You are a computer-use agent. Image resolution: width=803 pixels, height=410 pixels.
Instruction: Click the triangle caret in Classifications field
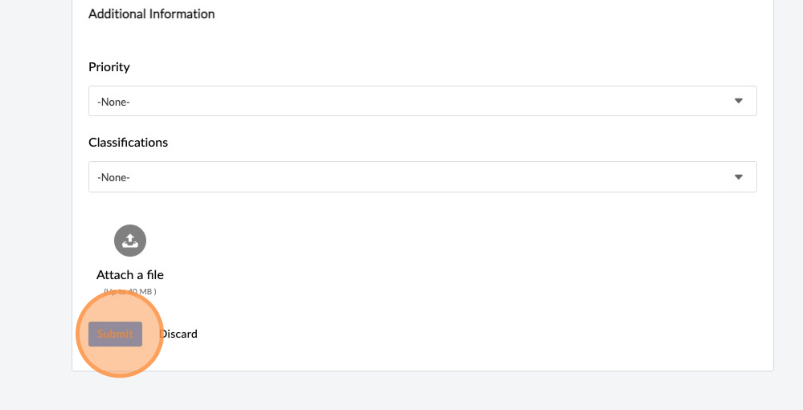point(739,177)
